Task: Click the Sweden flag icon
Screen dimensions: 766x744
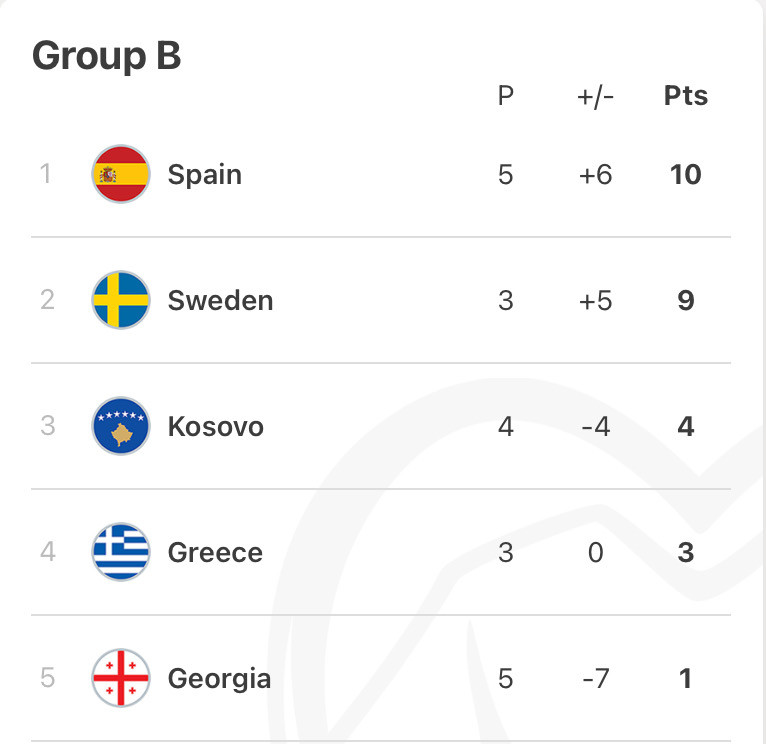Action: pos(121,300)
